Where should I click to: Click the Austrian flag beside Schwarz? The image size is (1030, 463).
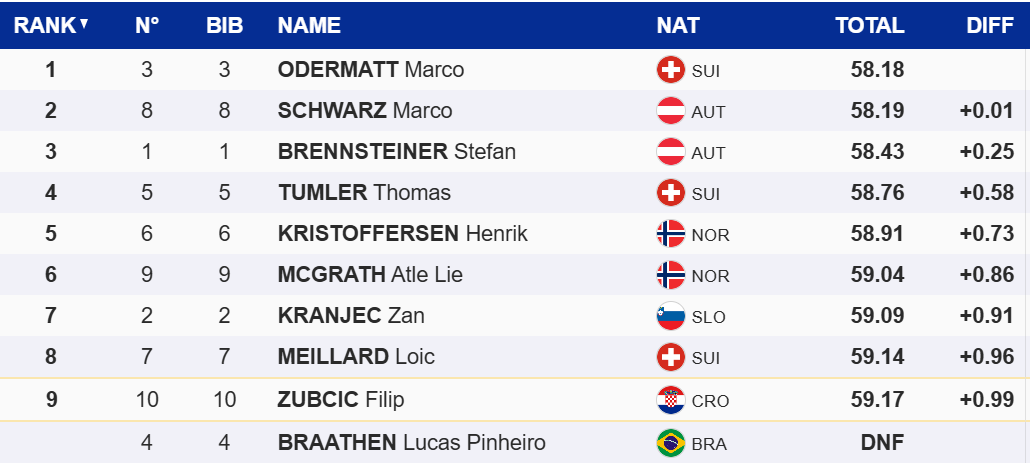coord(670,111)
